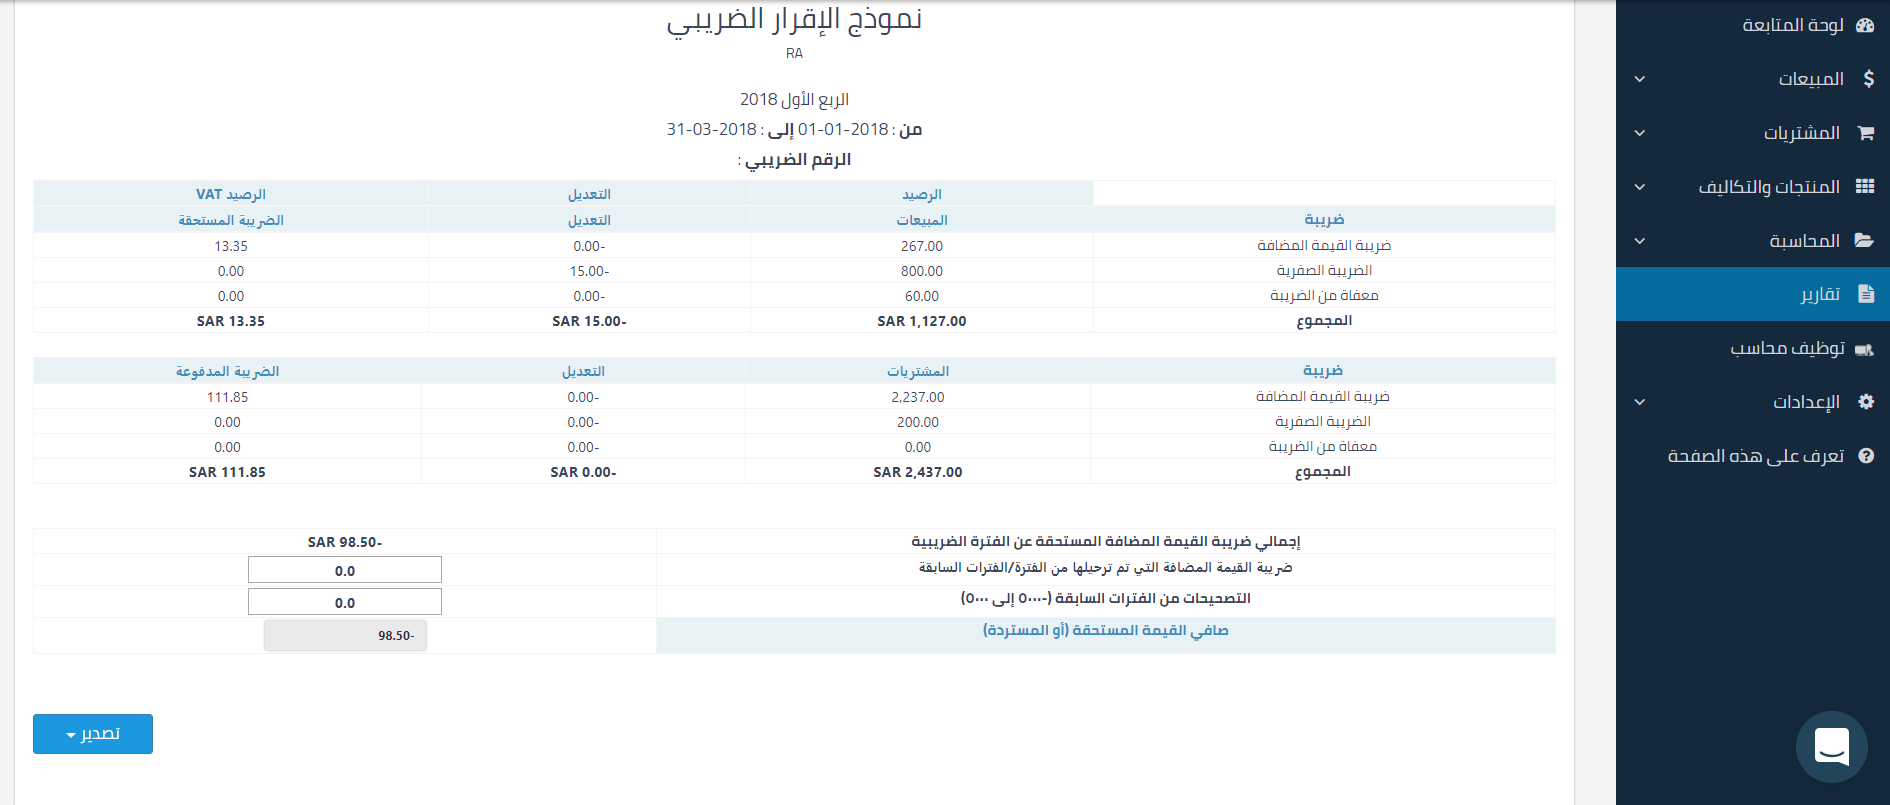Select توظيف محاسب menu item
Viewport: 1890px width, 805px height.
point(1787,348)
